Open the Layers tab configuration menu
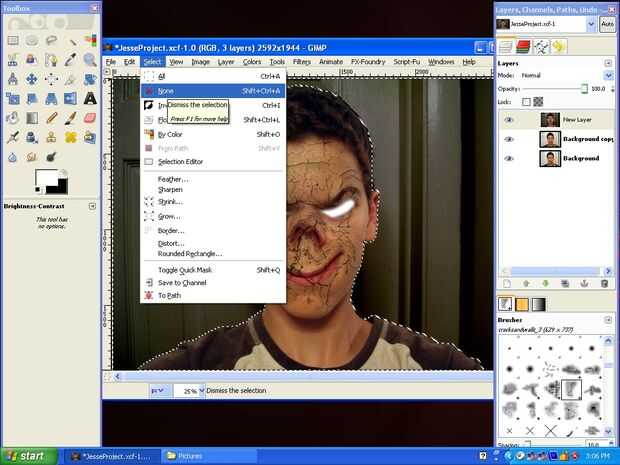Screen dimensions: 620x465 click(x=608, y=63)
